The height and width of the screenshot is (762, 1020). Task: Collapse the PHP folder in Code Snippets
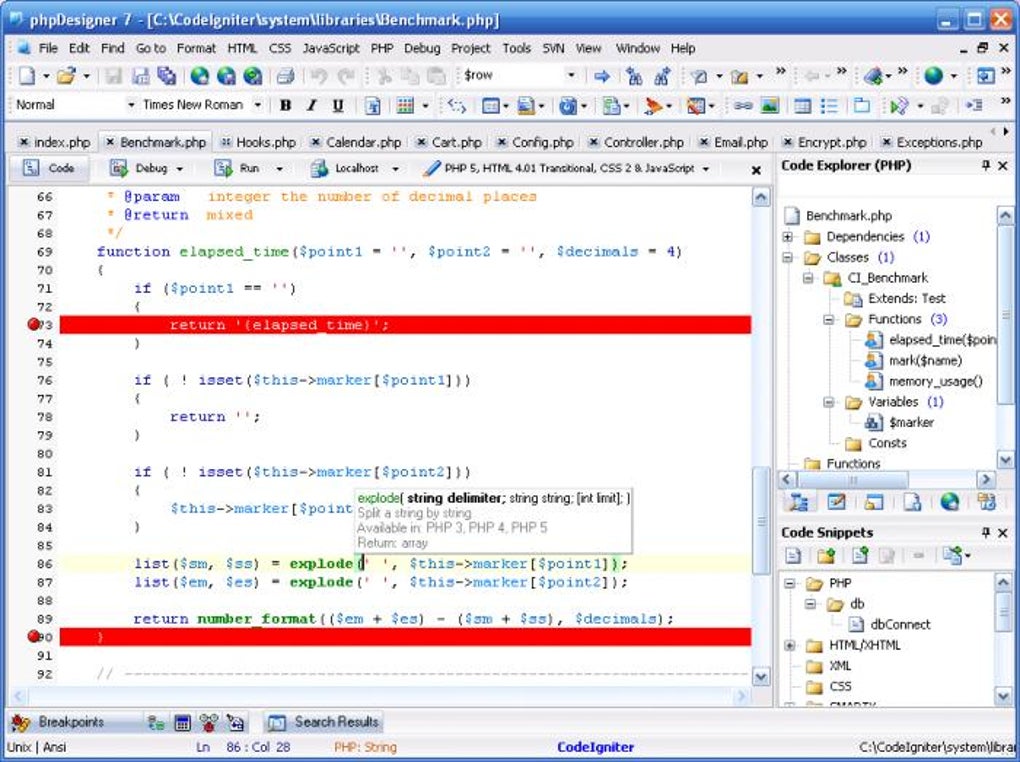[x=788, y=583]
